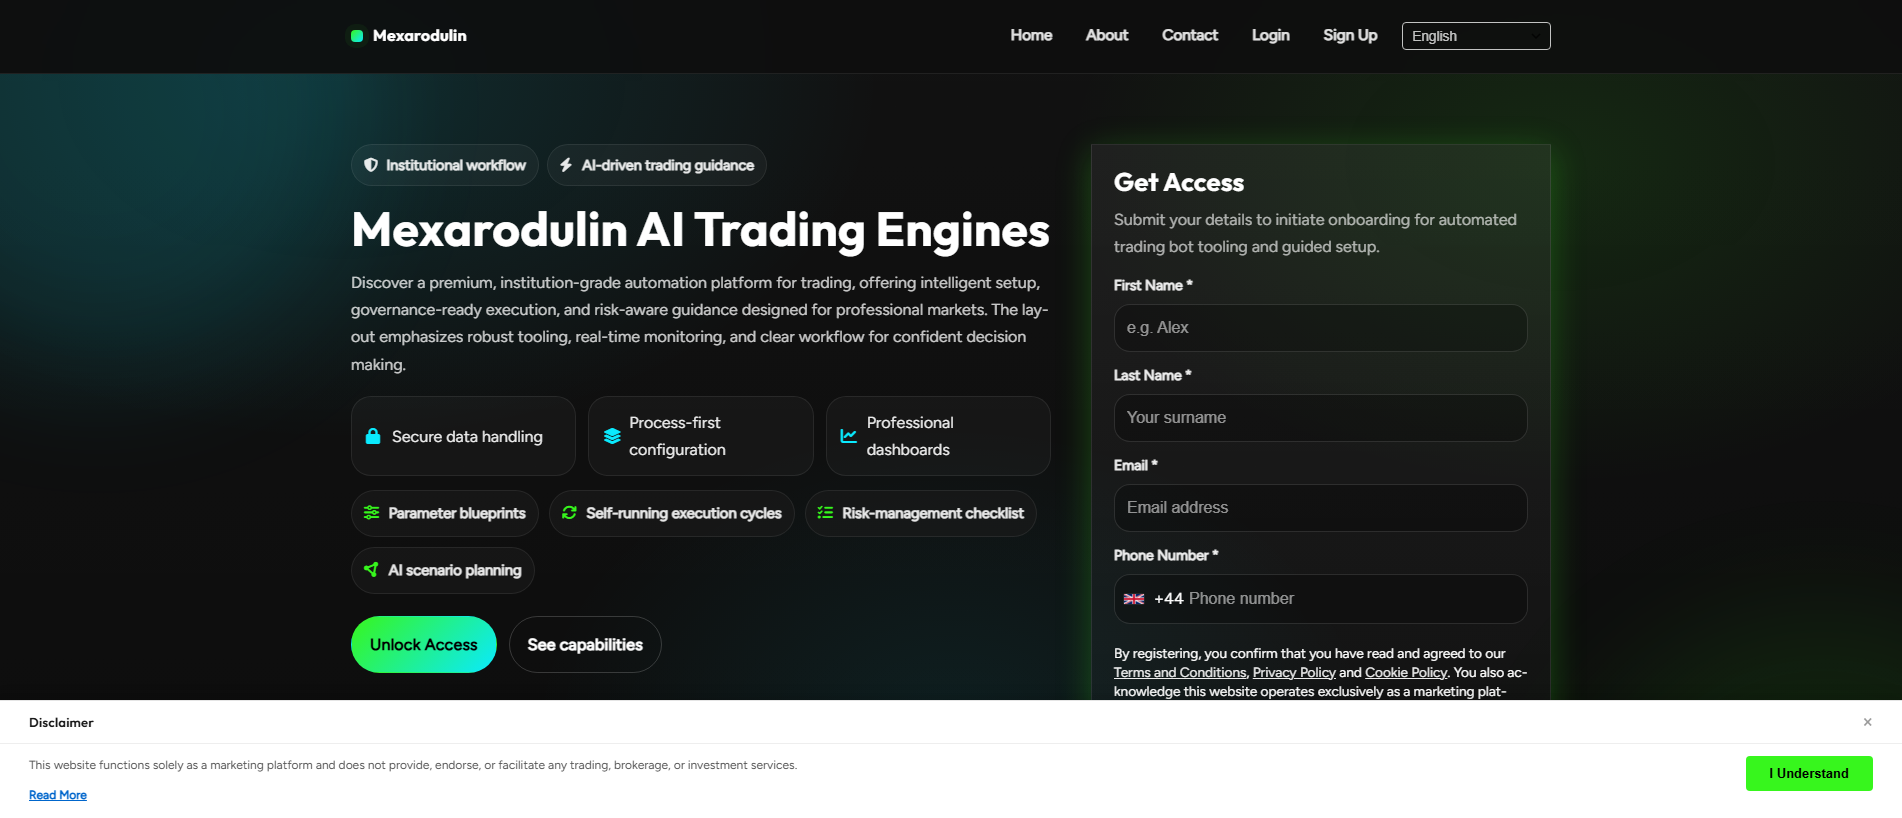Focus the Email address input field
This screenshot has height=818, width=1902.
pos(1320,508)
